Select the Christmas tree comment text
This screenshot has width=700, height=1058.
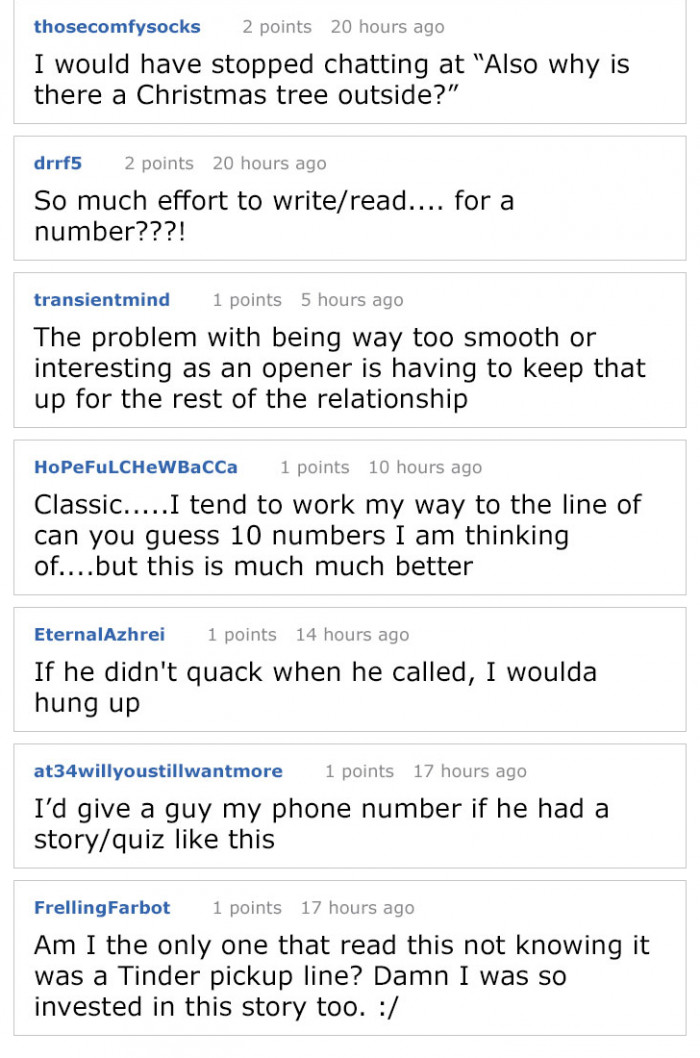[331, 80]
